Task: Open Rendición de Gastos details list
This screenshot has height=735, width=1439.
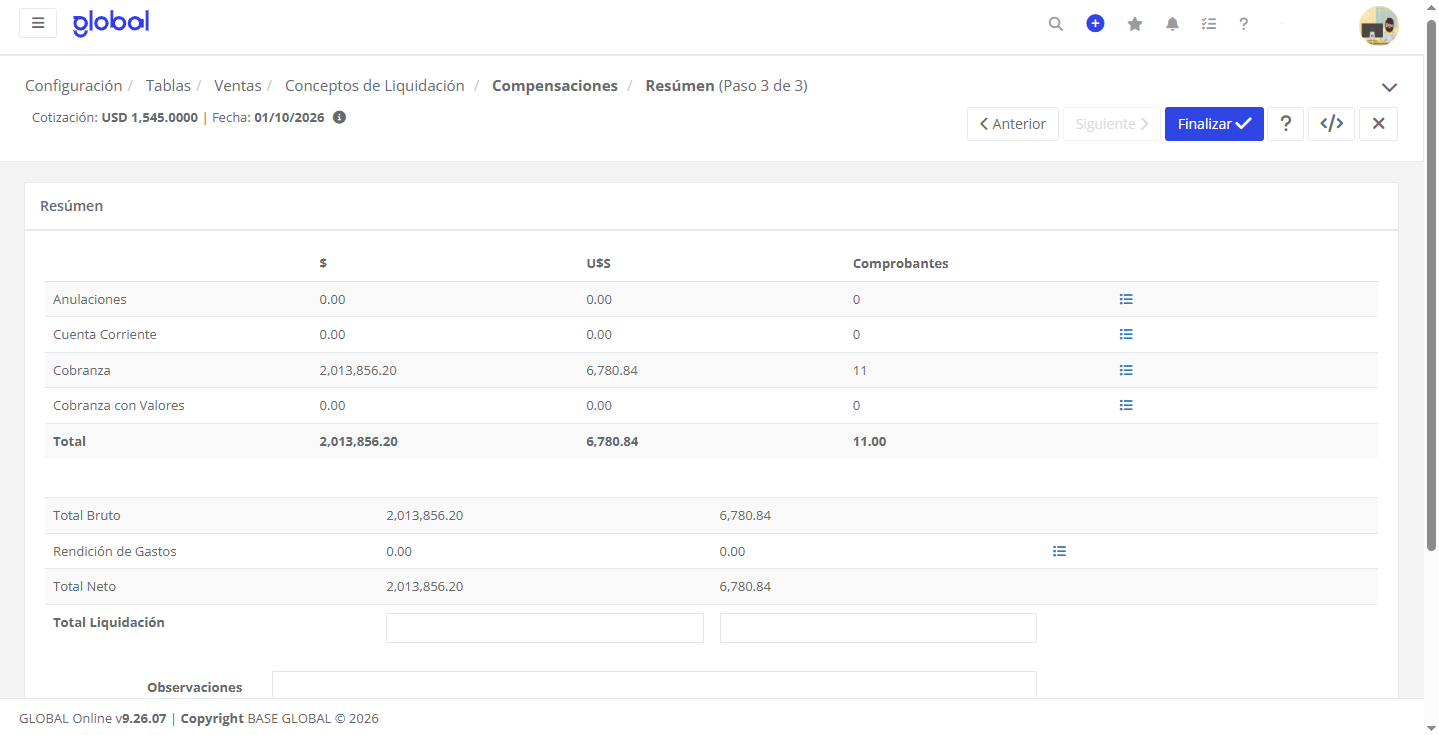Action: click(x=1060, y=551)
